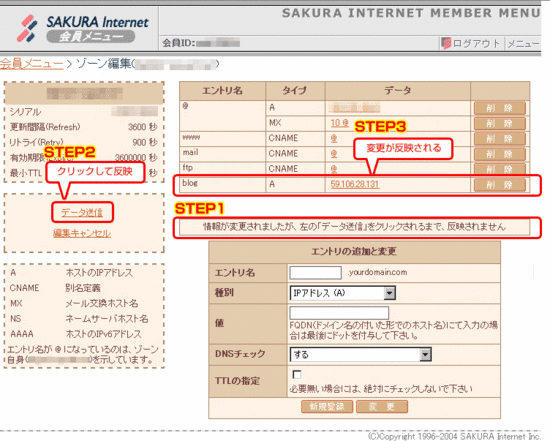Delete the mail CNAME entry
This screenshot has width=550, height=441.
pyautogui.click(x=499, y=154)
